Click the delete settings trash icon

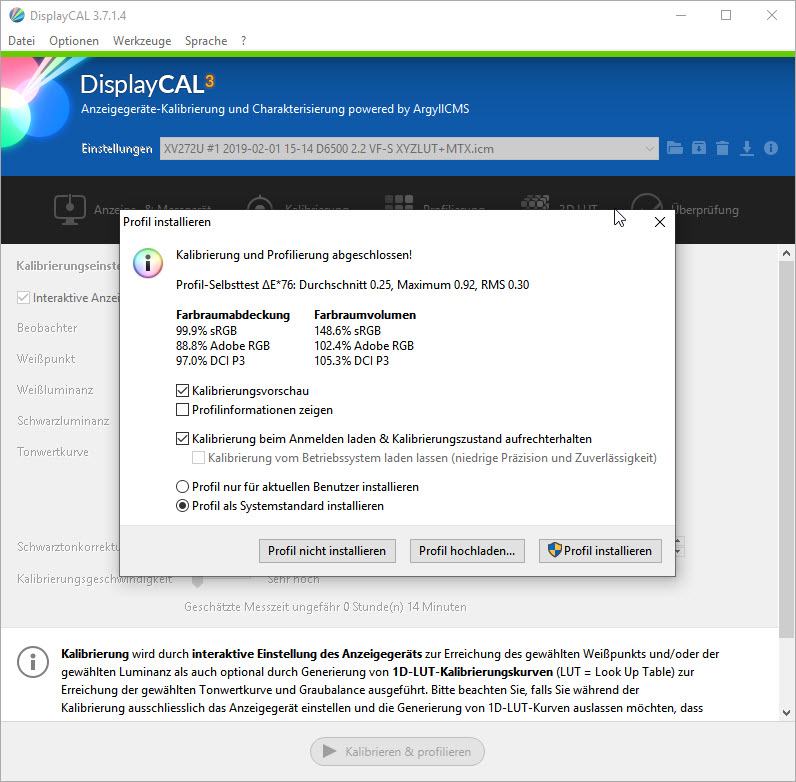(722, 148)
